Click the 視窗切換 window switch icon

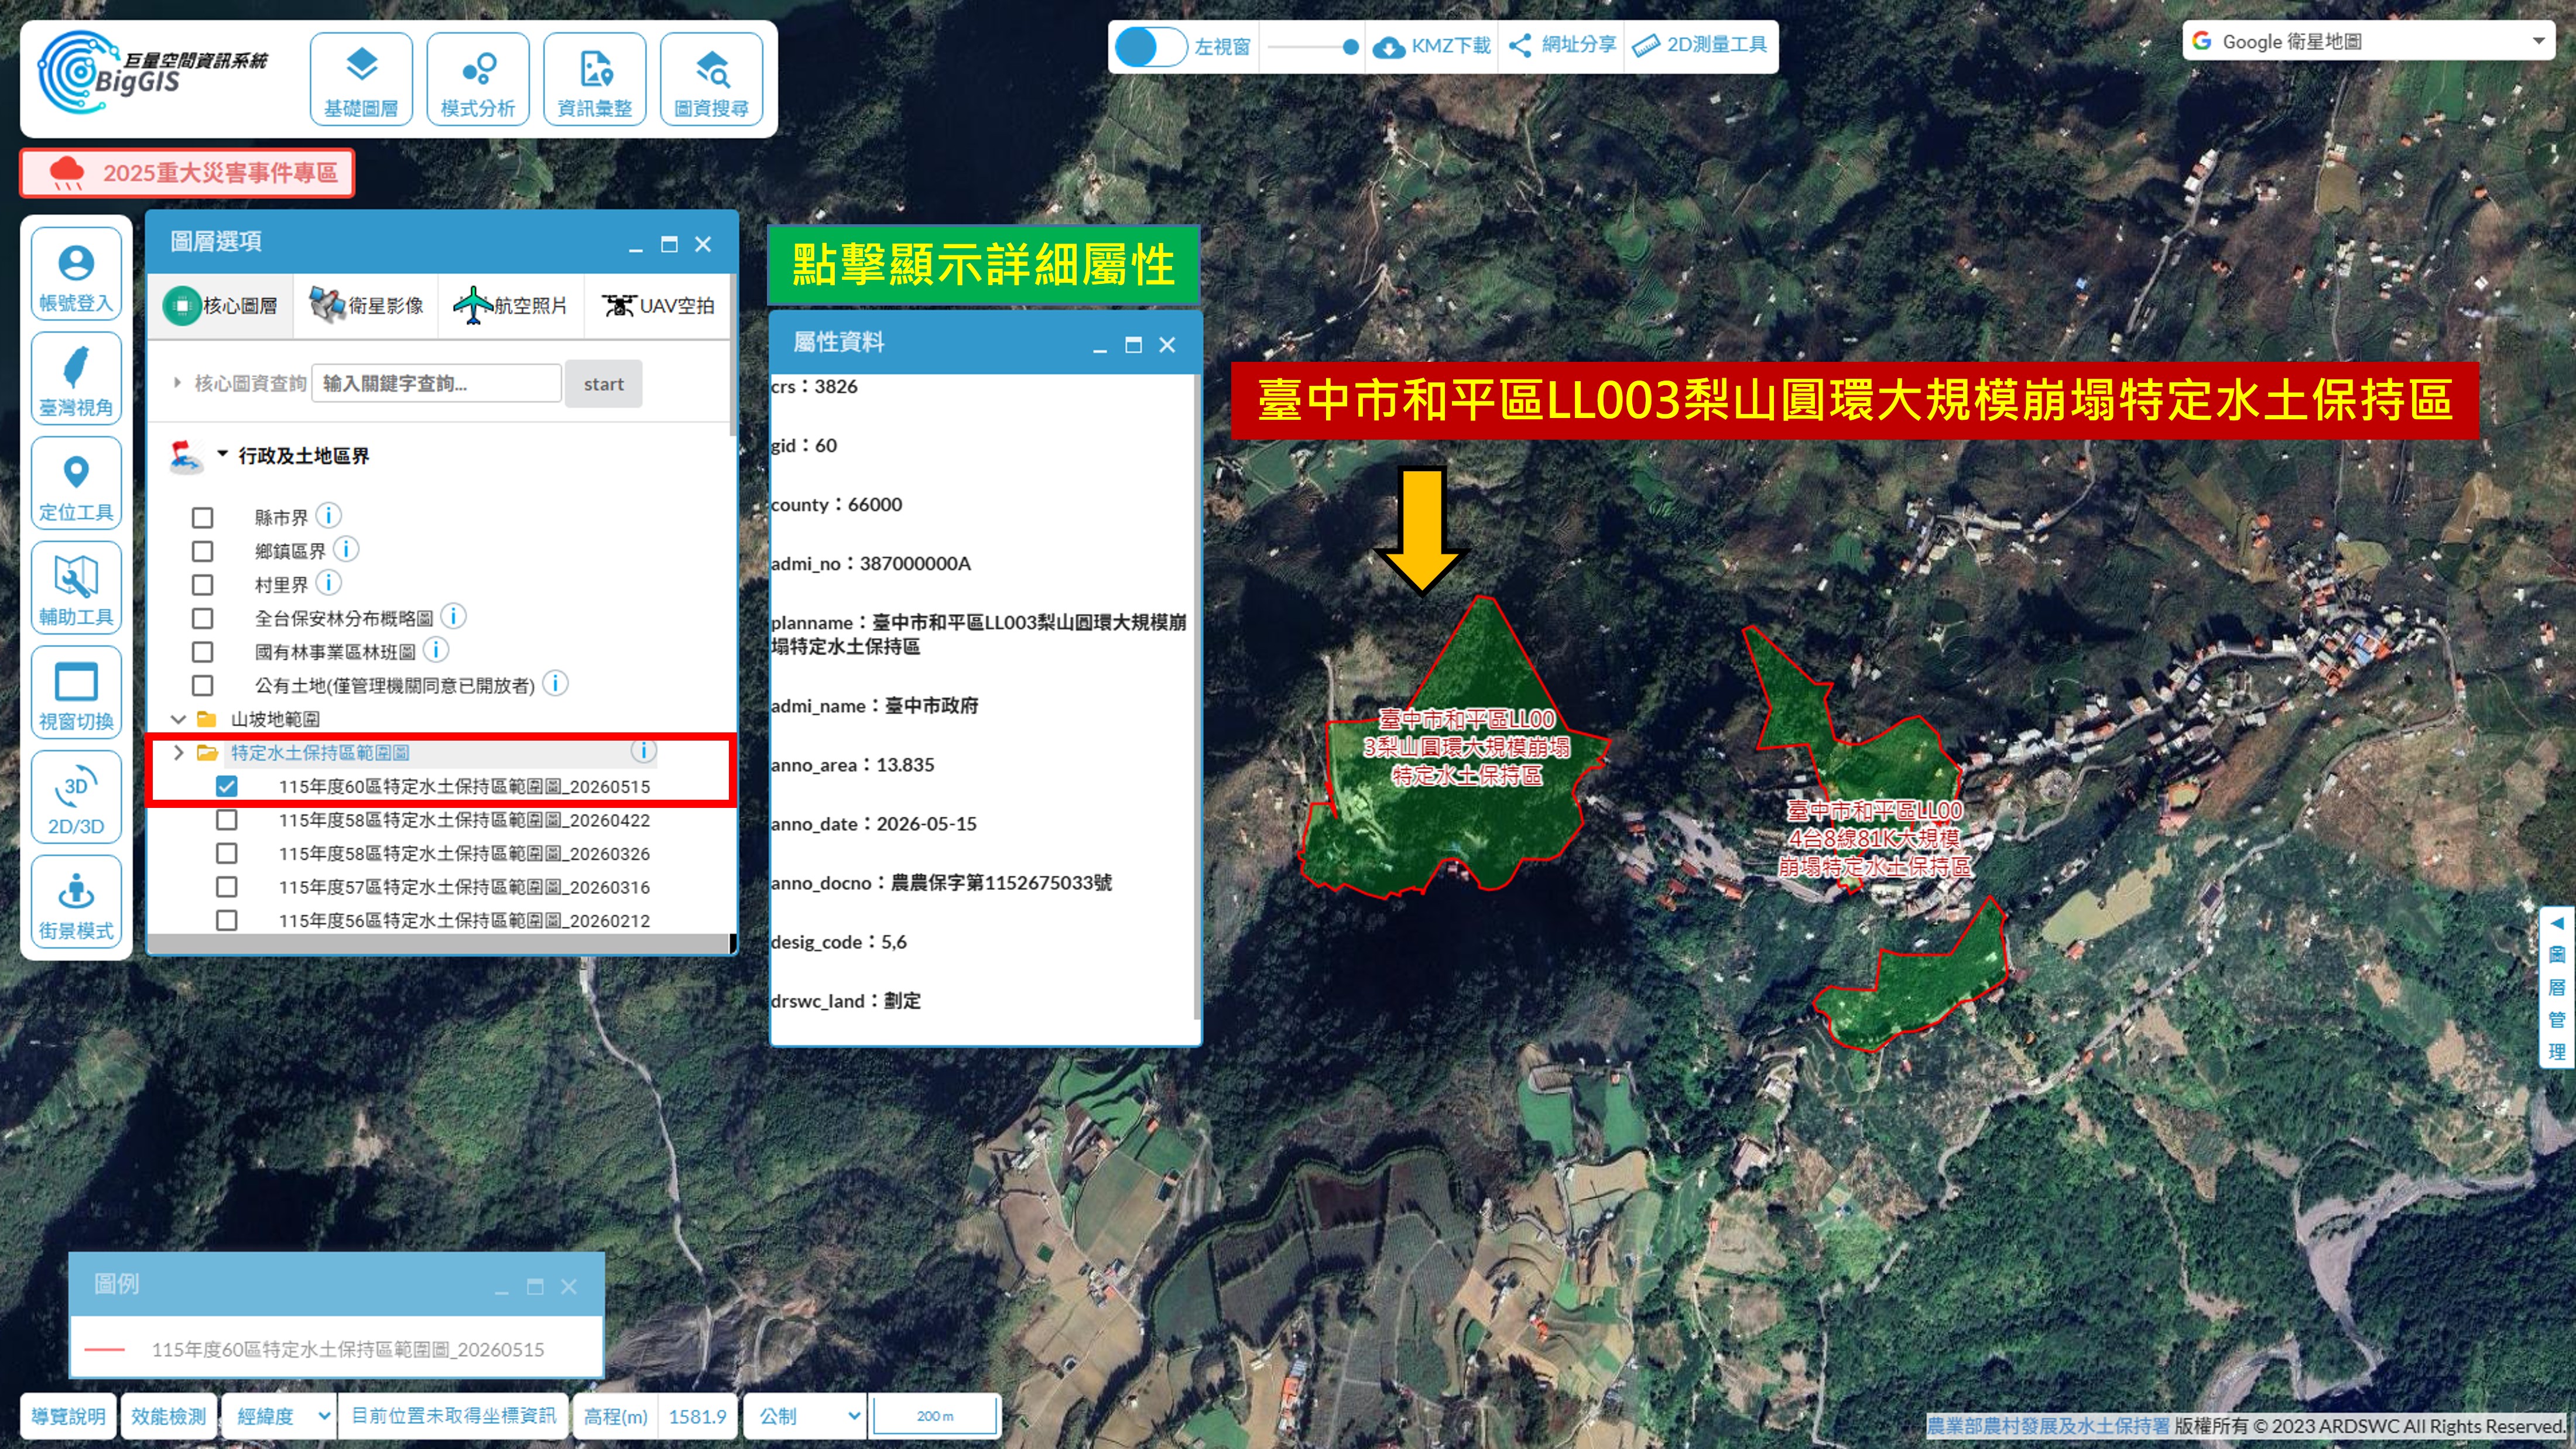point(76,693)
